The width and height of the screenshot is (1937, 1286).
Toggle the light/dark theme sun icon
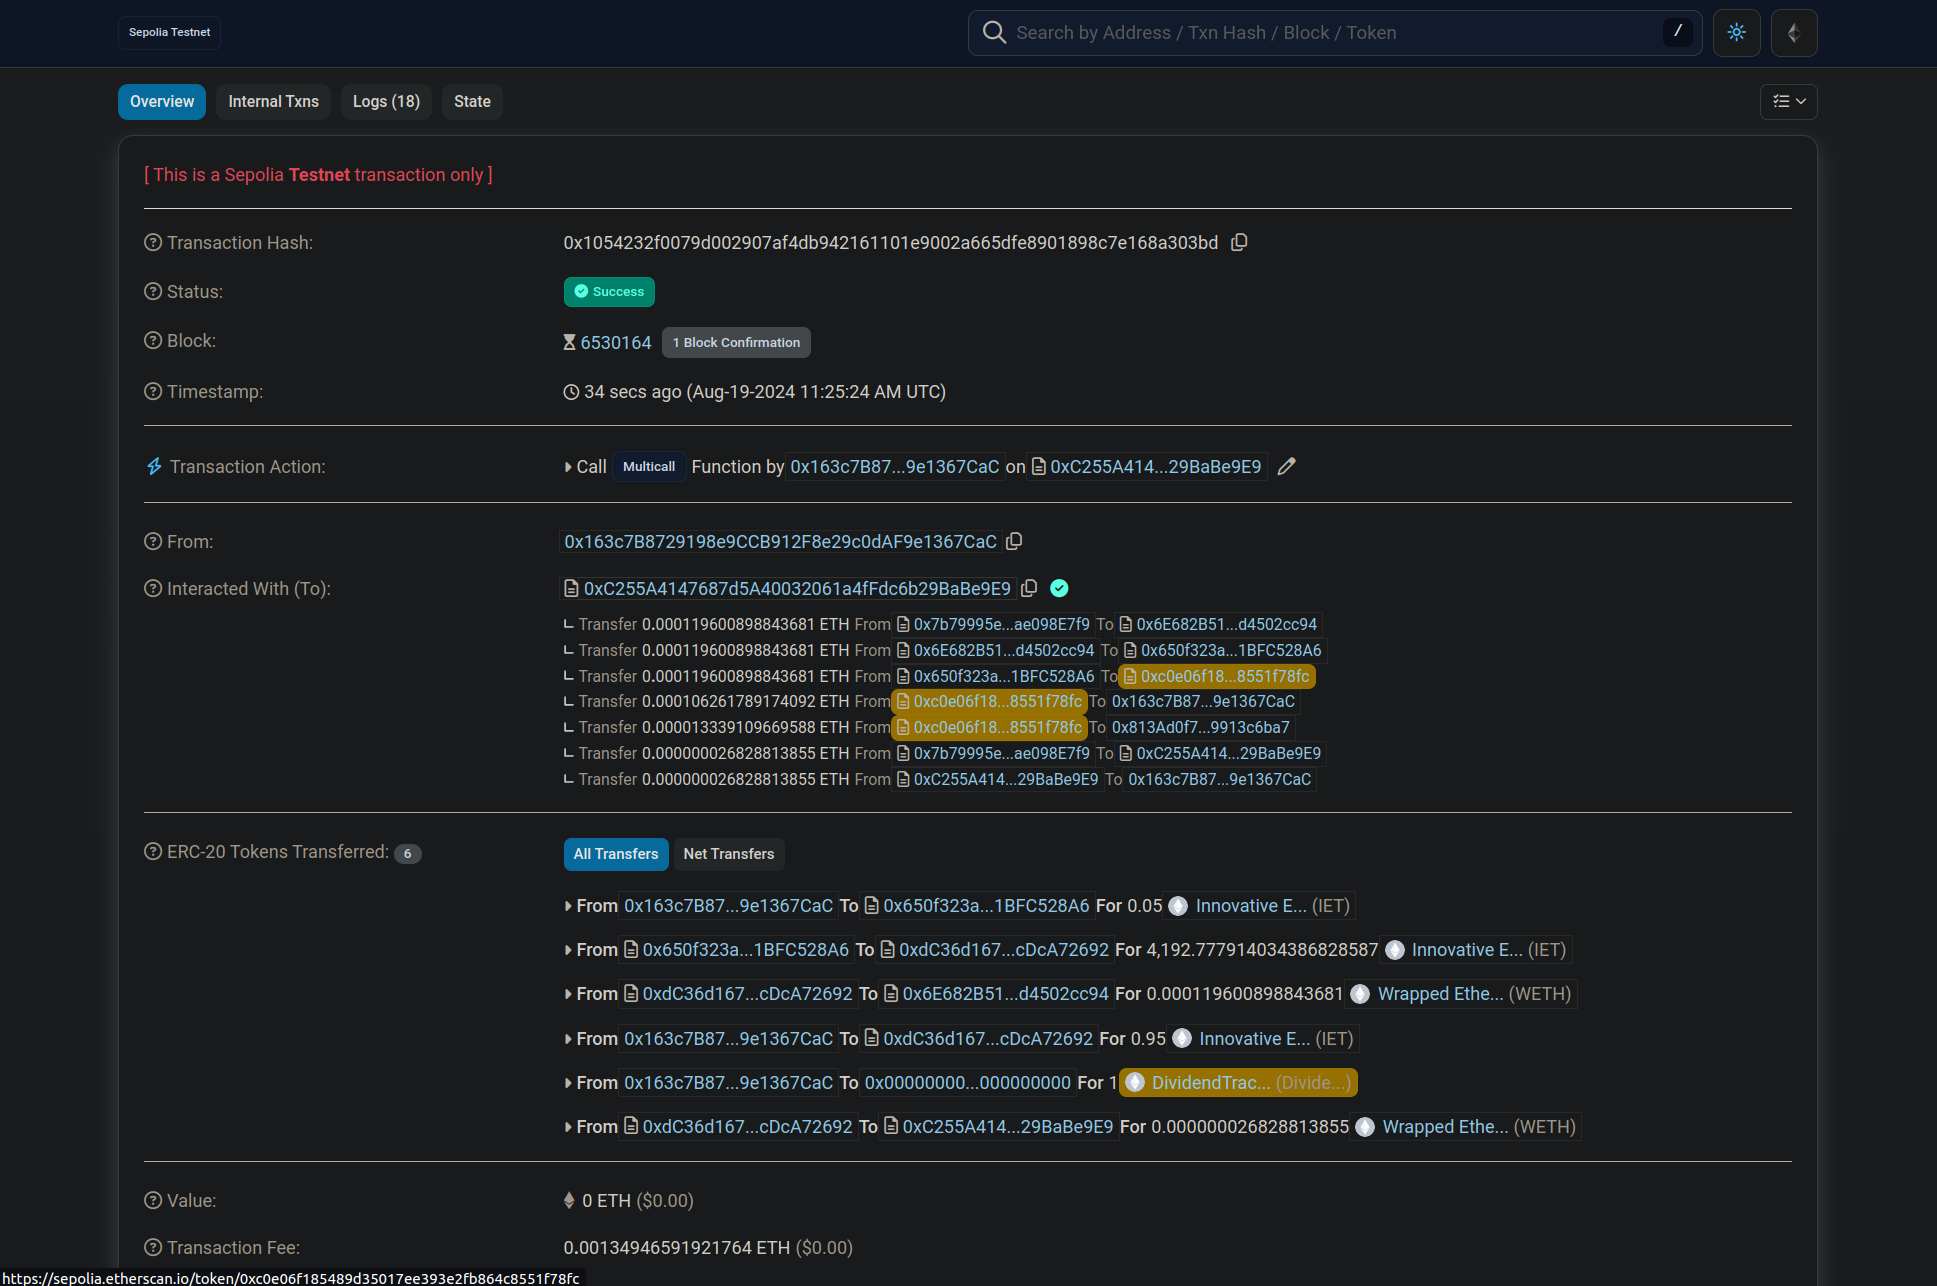coord(1737,33)
